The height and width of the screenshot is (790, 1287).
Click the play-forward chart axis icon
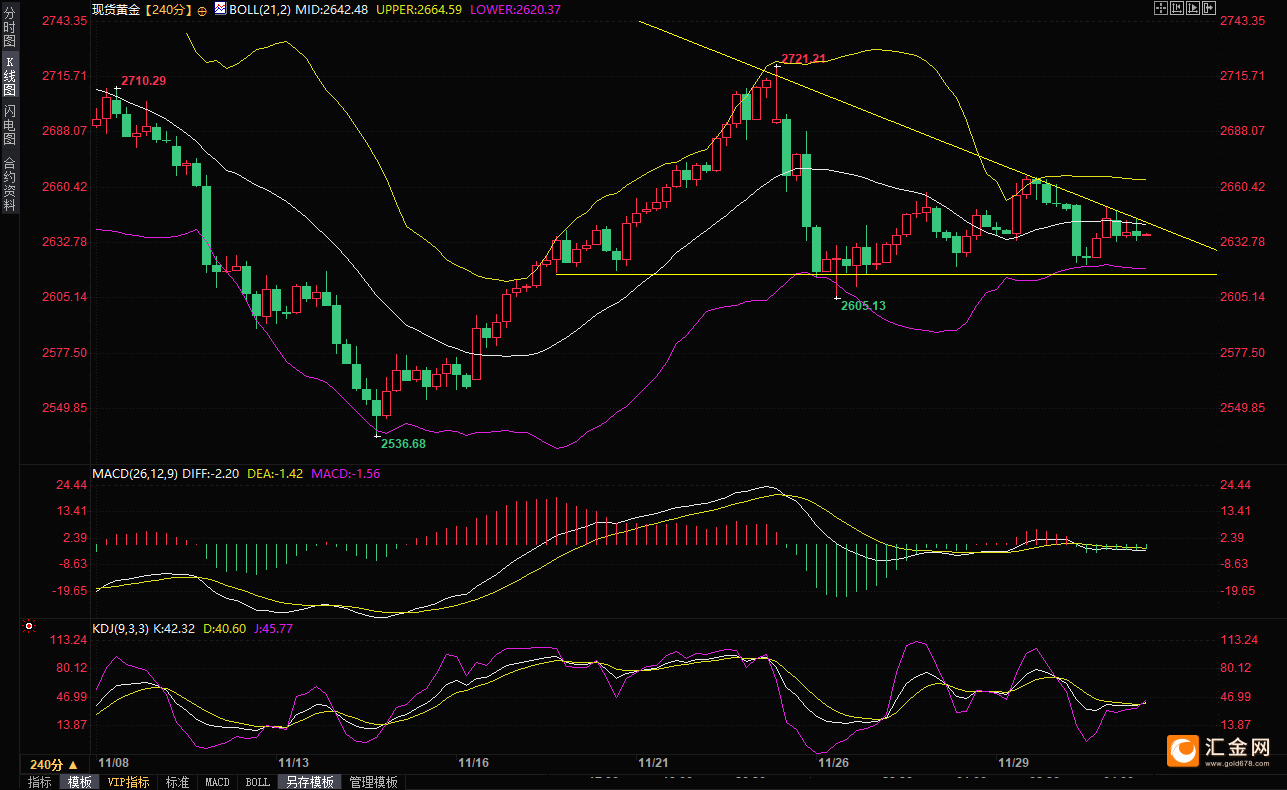tap(1193, 8)
